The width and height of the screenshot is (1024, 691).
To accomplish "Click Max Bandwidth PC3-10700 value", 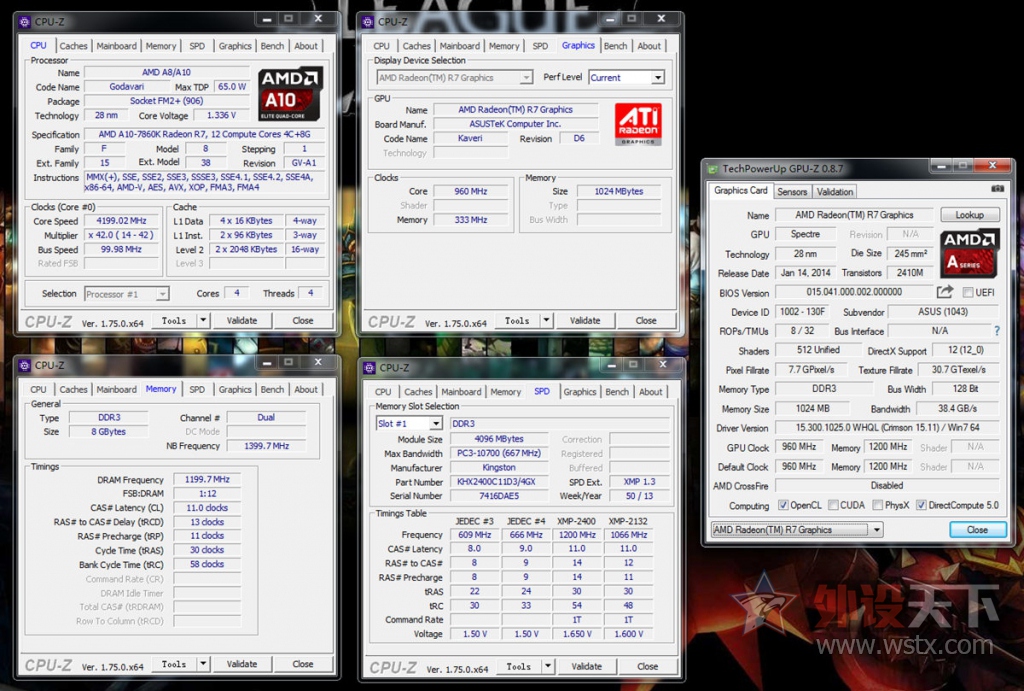I will point(499,453).
